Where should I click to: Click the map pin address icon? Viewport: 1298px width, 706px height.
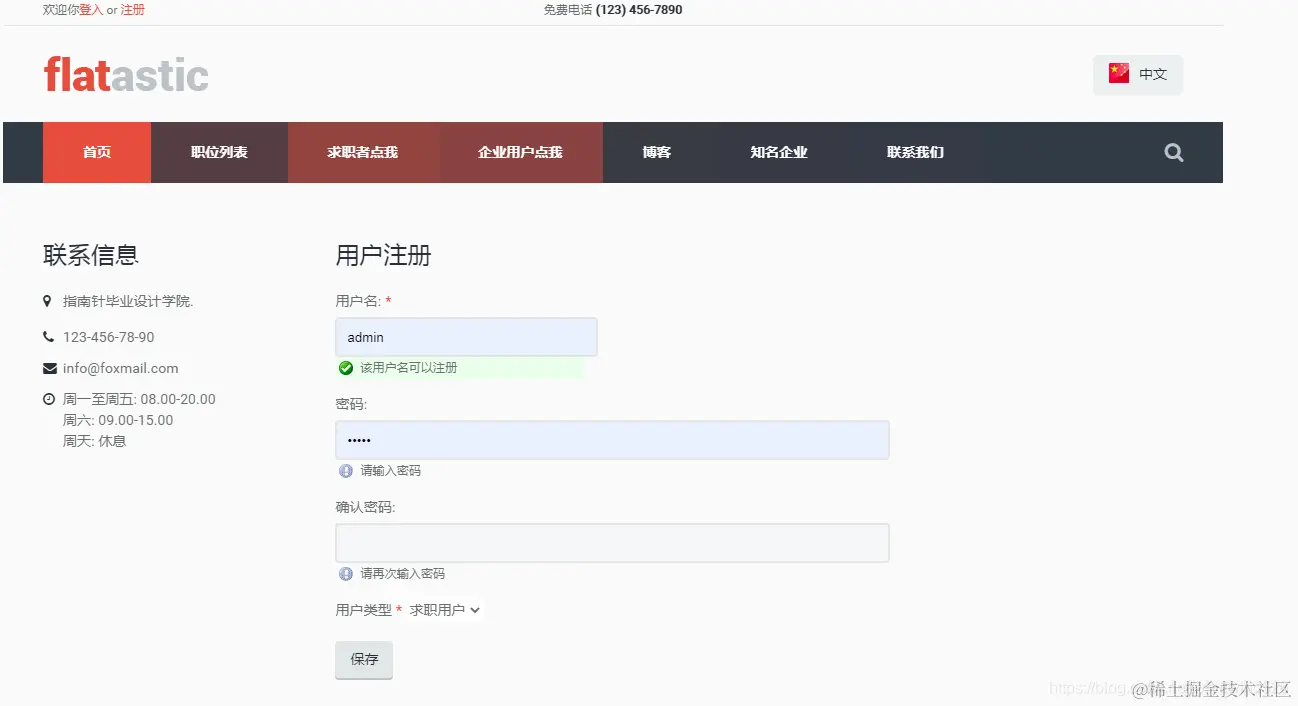[47, 301]
